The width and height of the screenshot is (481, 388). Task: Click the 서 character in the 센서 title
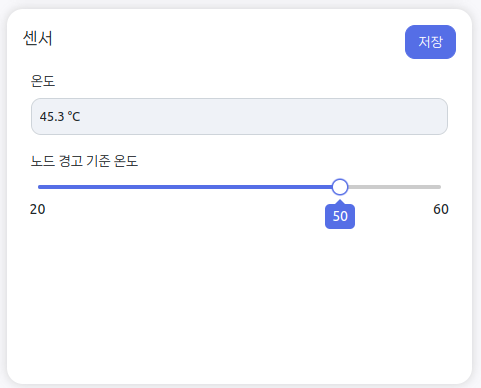(45, 38)
